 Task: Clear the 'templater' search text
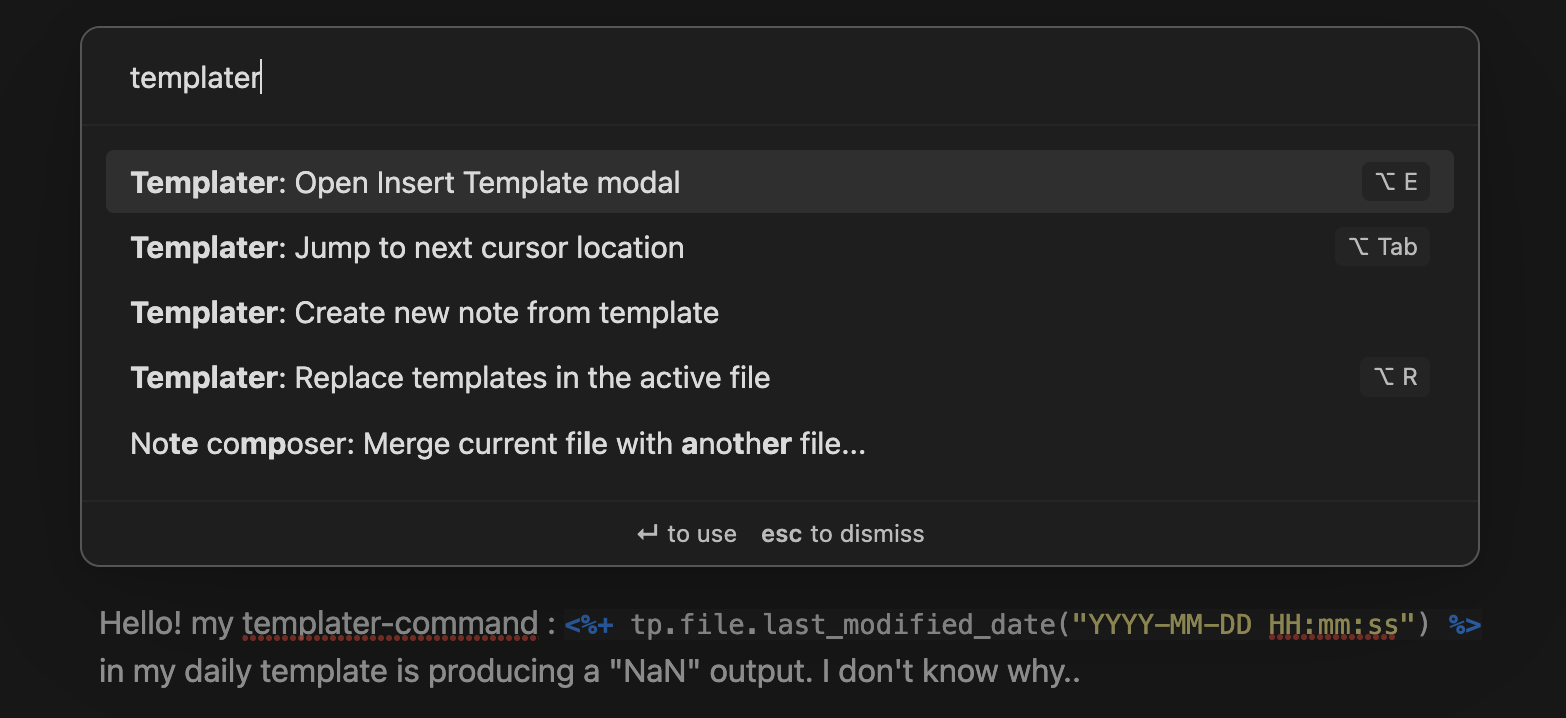point(195,77)
